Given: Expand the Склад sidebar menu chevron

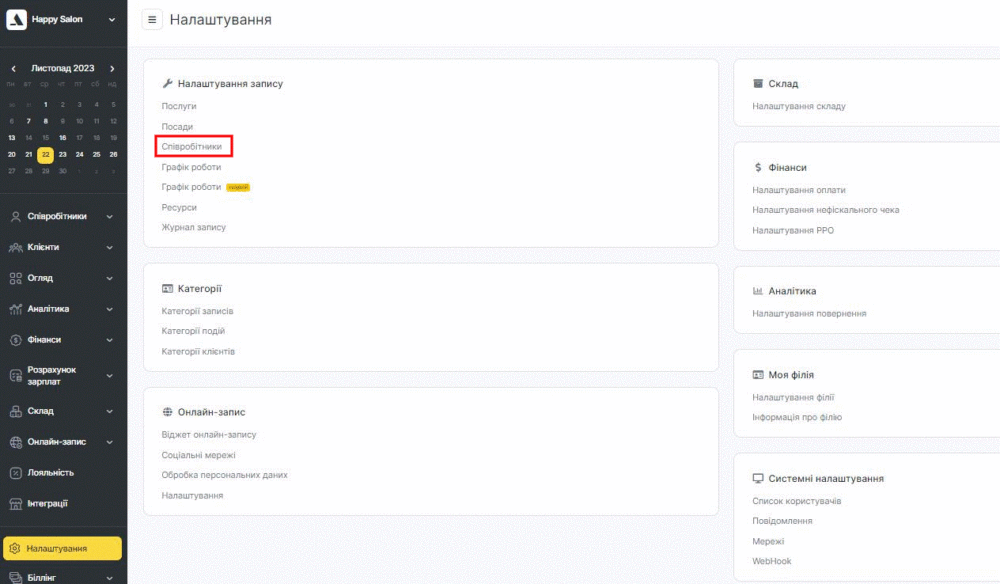Looking at the screenshot, I should pos(110,411).
